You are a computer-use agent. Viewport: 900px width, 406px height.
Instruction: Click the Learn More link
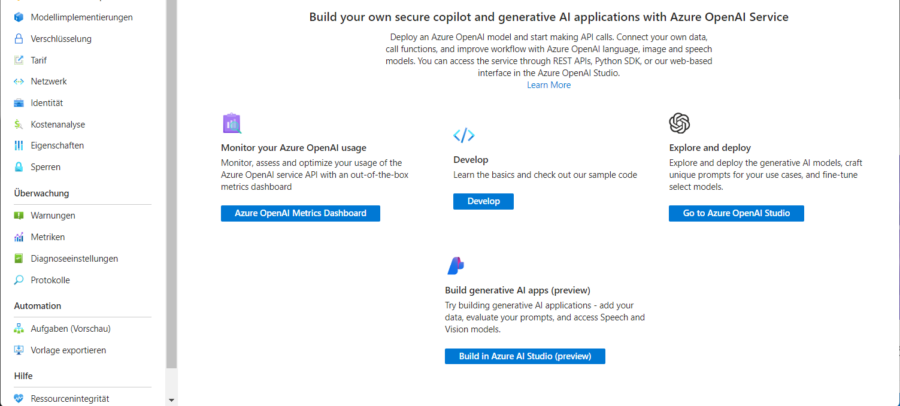pyautogui.click(x=549, y=85)
